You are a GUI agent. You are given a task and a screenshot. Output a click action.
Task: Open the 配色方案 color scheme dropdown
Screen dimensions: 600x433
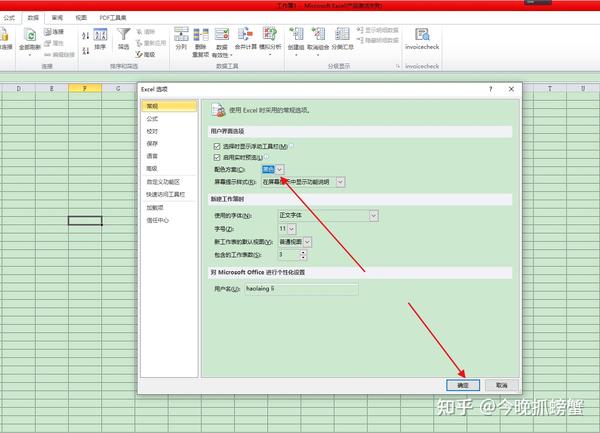coord(280,169)
